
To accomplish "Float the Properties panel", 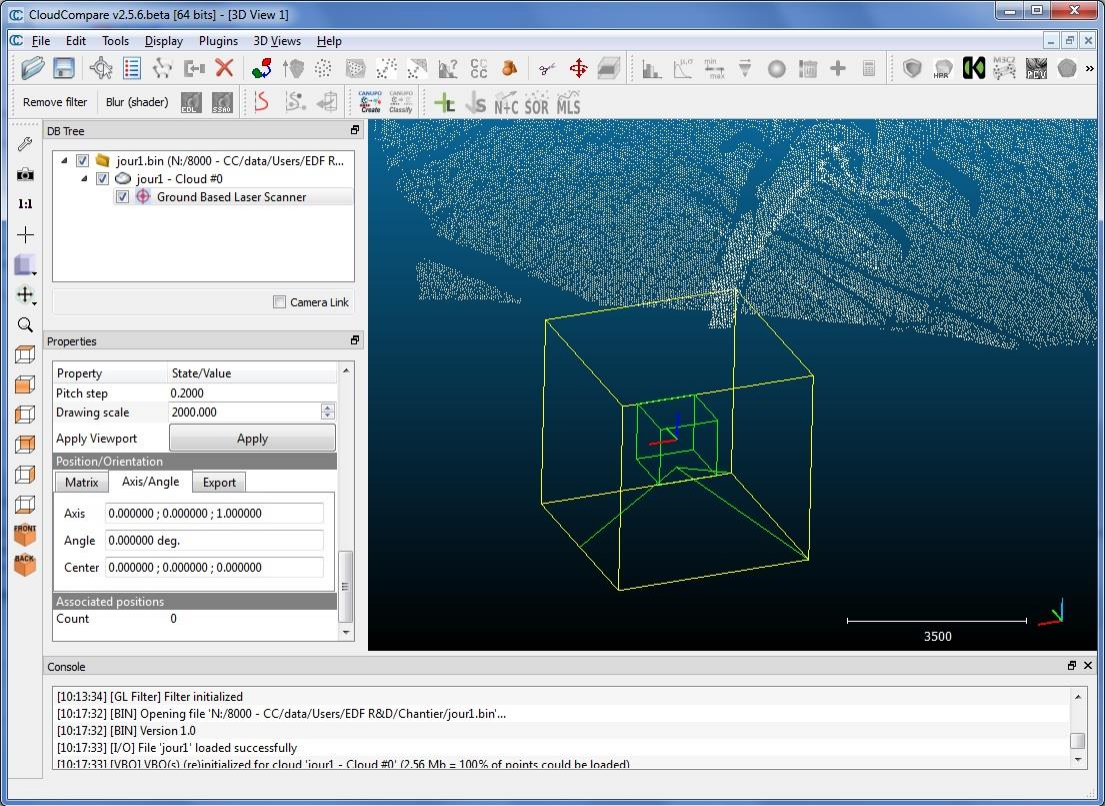I will [354, 340].
